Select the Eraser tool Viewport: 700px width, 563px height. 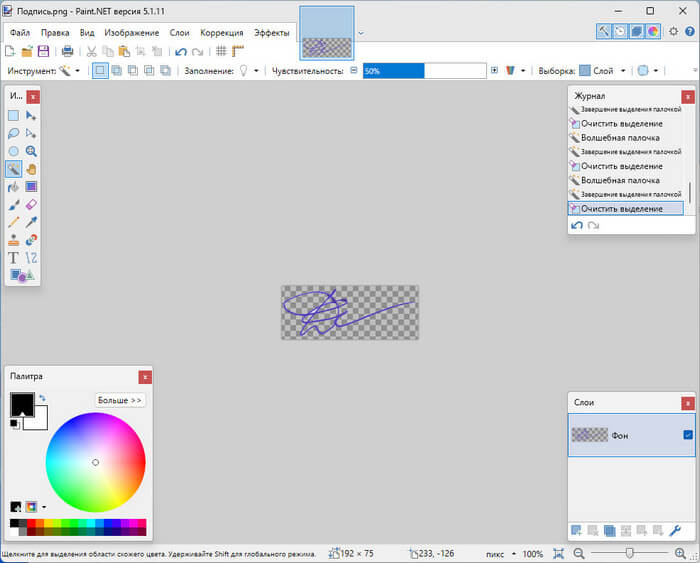(31, 204)
